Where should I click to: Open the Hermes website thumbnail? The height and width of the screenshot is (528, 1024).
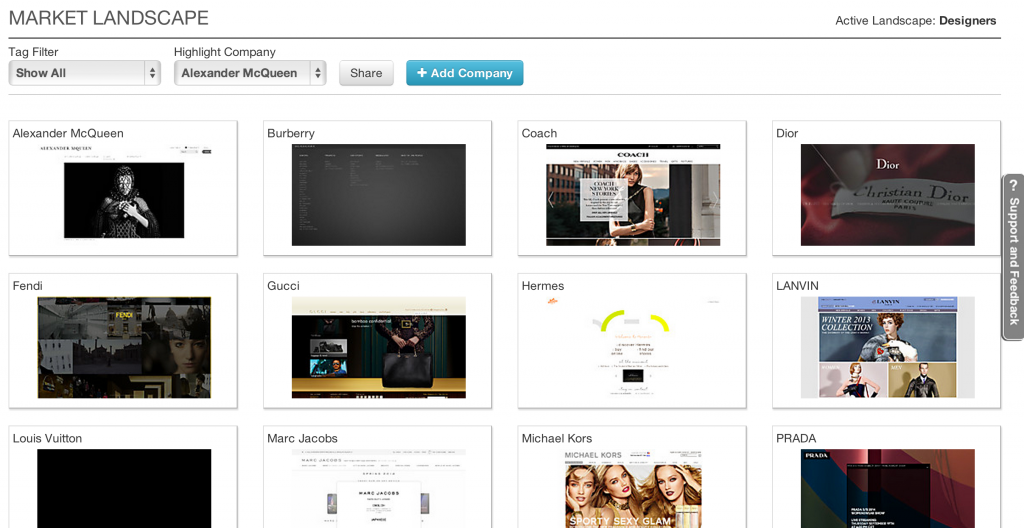[x=633, y=348]
